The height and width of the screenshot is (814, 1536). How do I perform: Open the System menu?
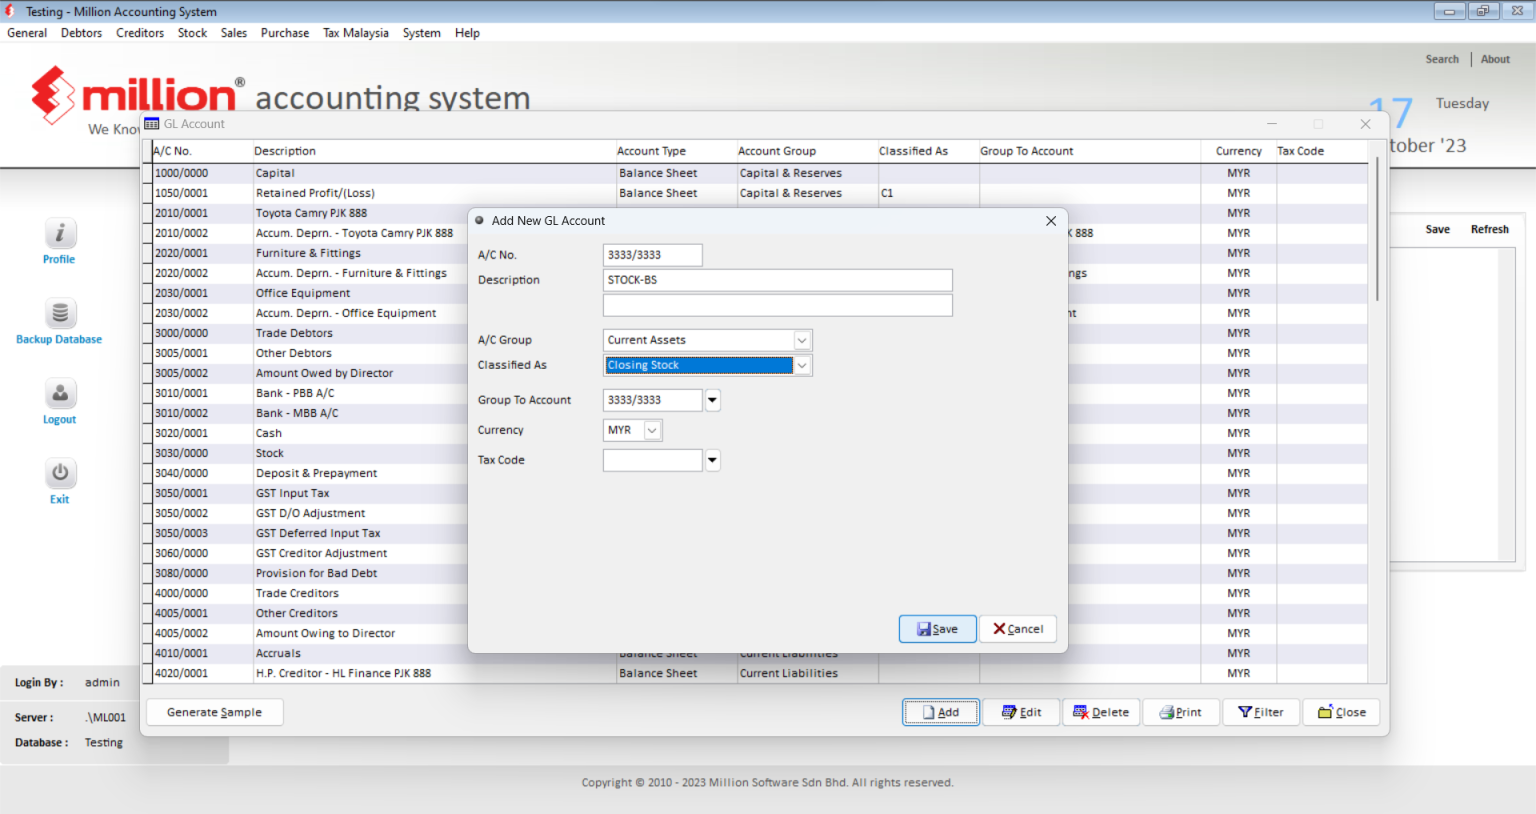click(422, 33)
